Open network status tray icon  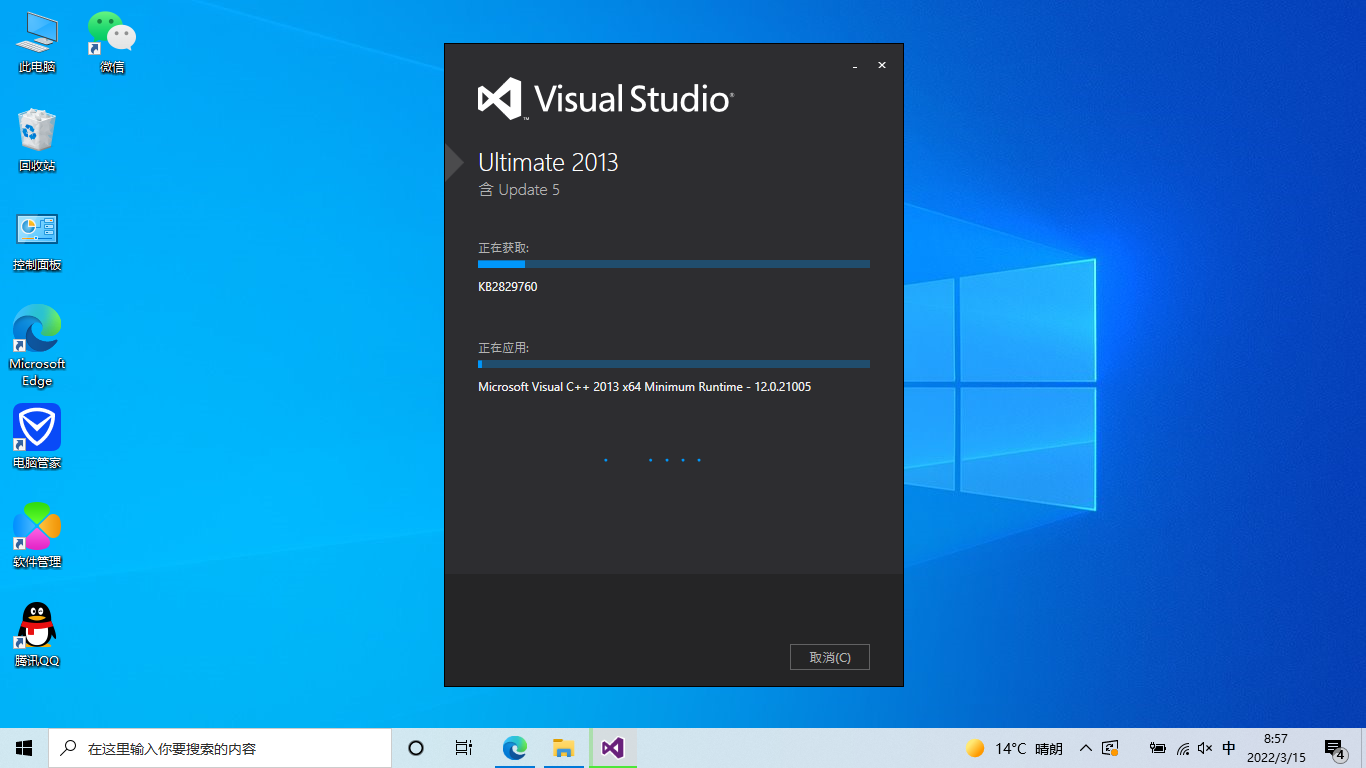coord(1183,748)
